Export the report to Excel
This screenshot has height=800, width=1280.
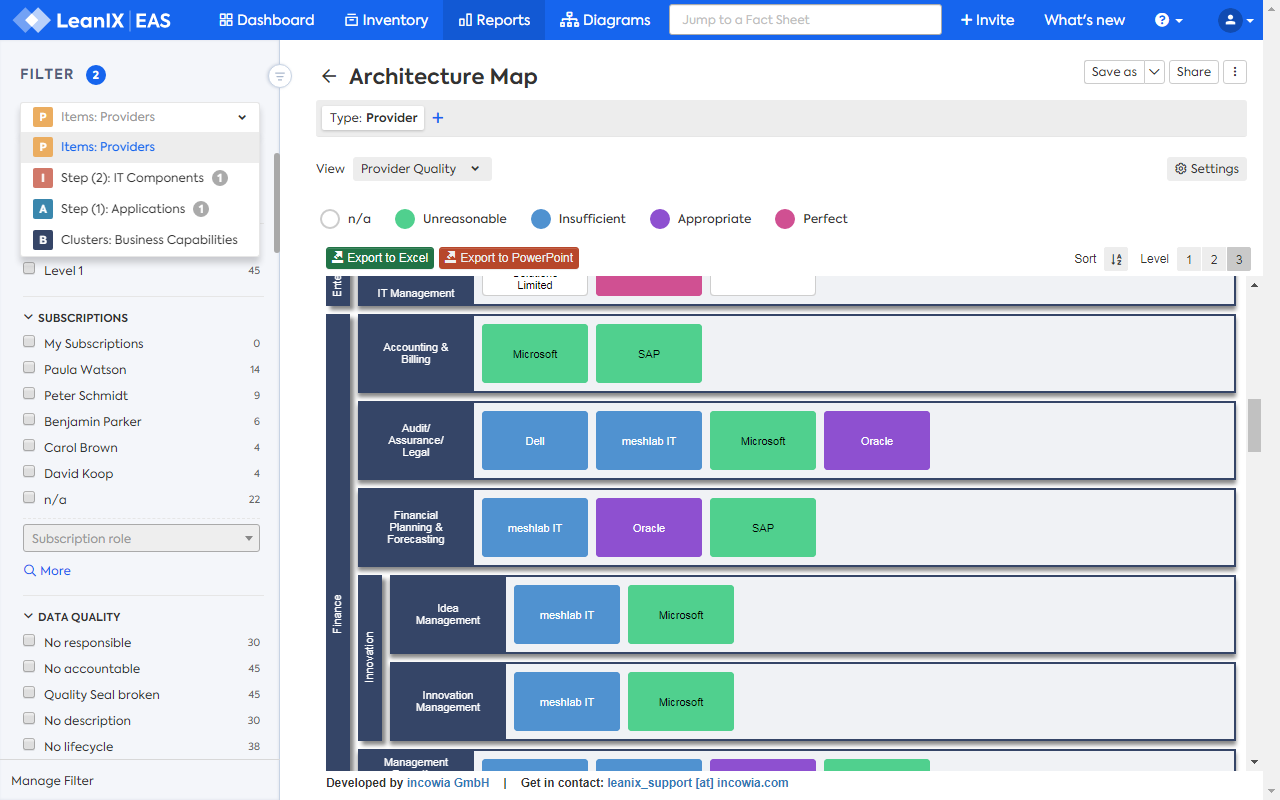[x=380, y=258]
